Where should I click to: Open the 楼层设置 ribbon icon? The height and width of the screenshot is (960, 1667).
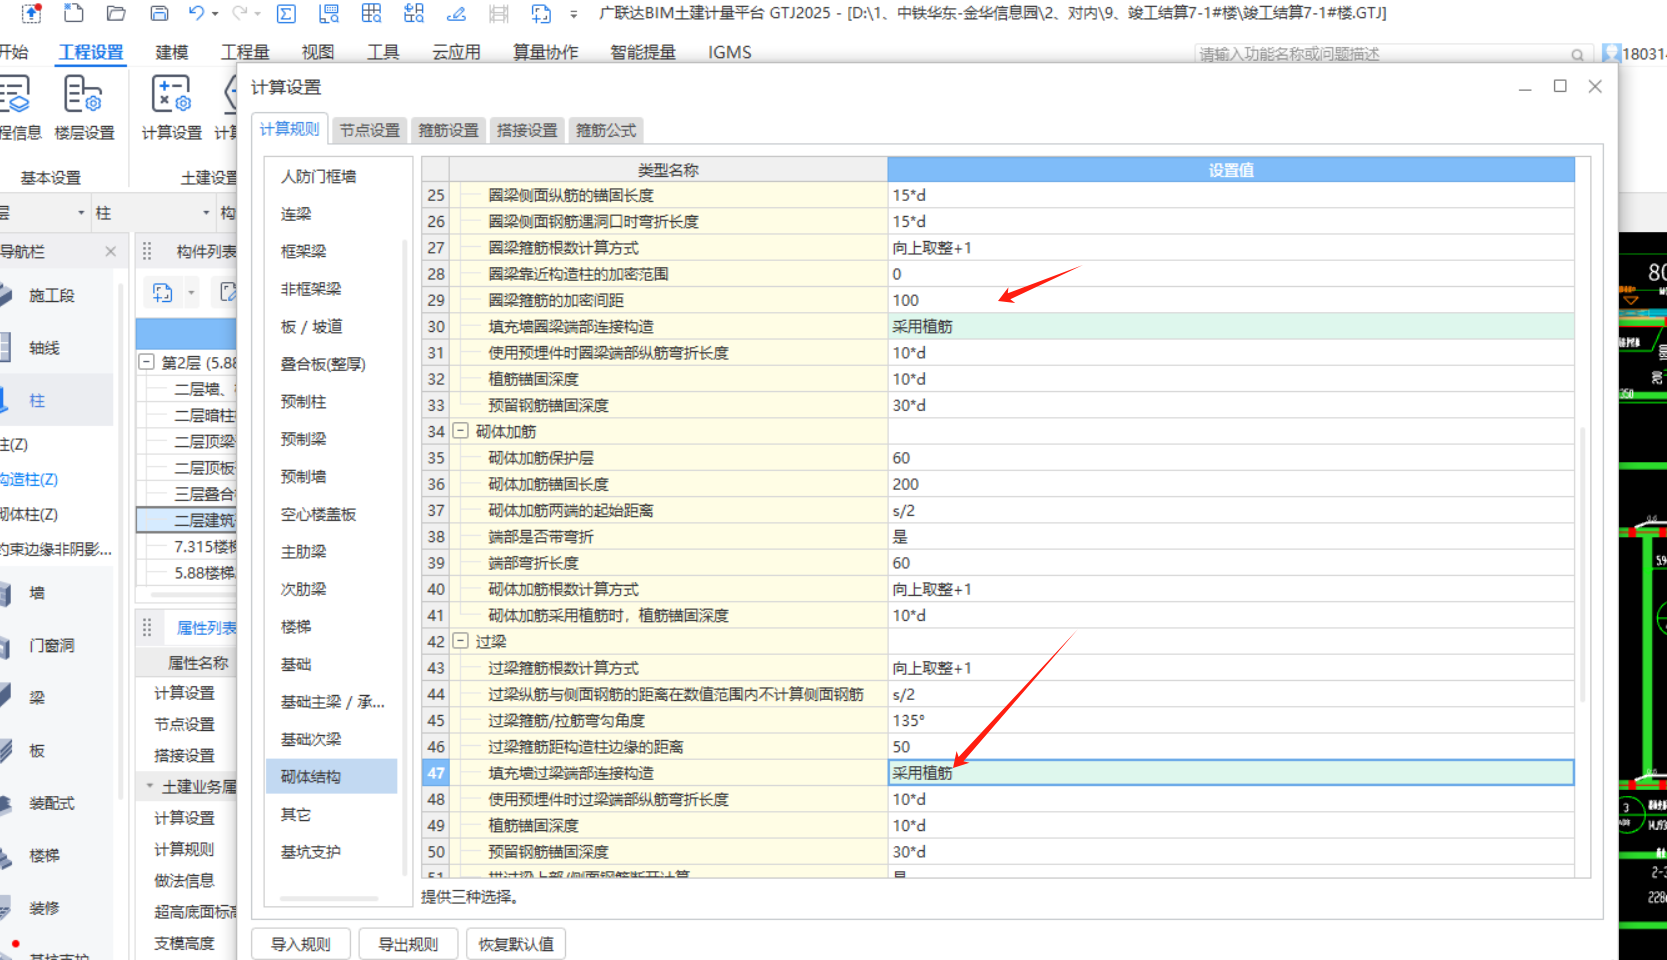(84, 108)
